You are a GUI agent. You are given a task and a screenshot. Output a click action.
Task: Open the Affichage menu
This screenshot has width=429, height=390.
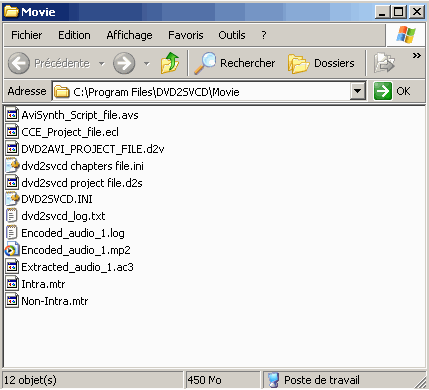[x=129, y=35]
